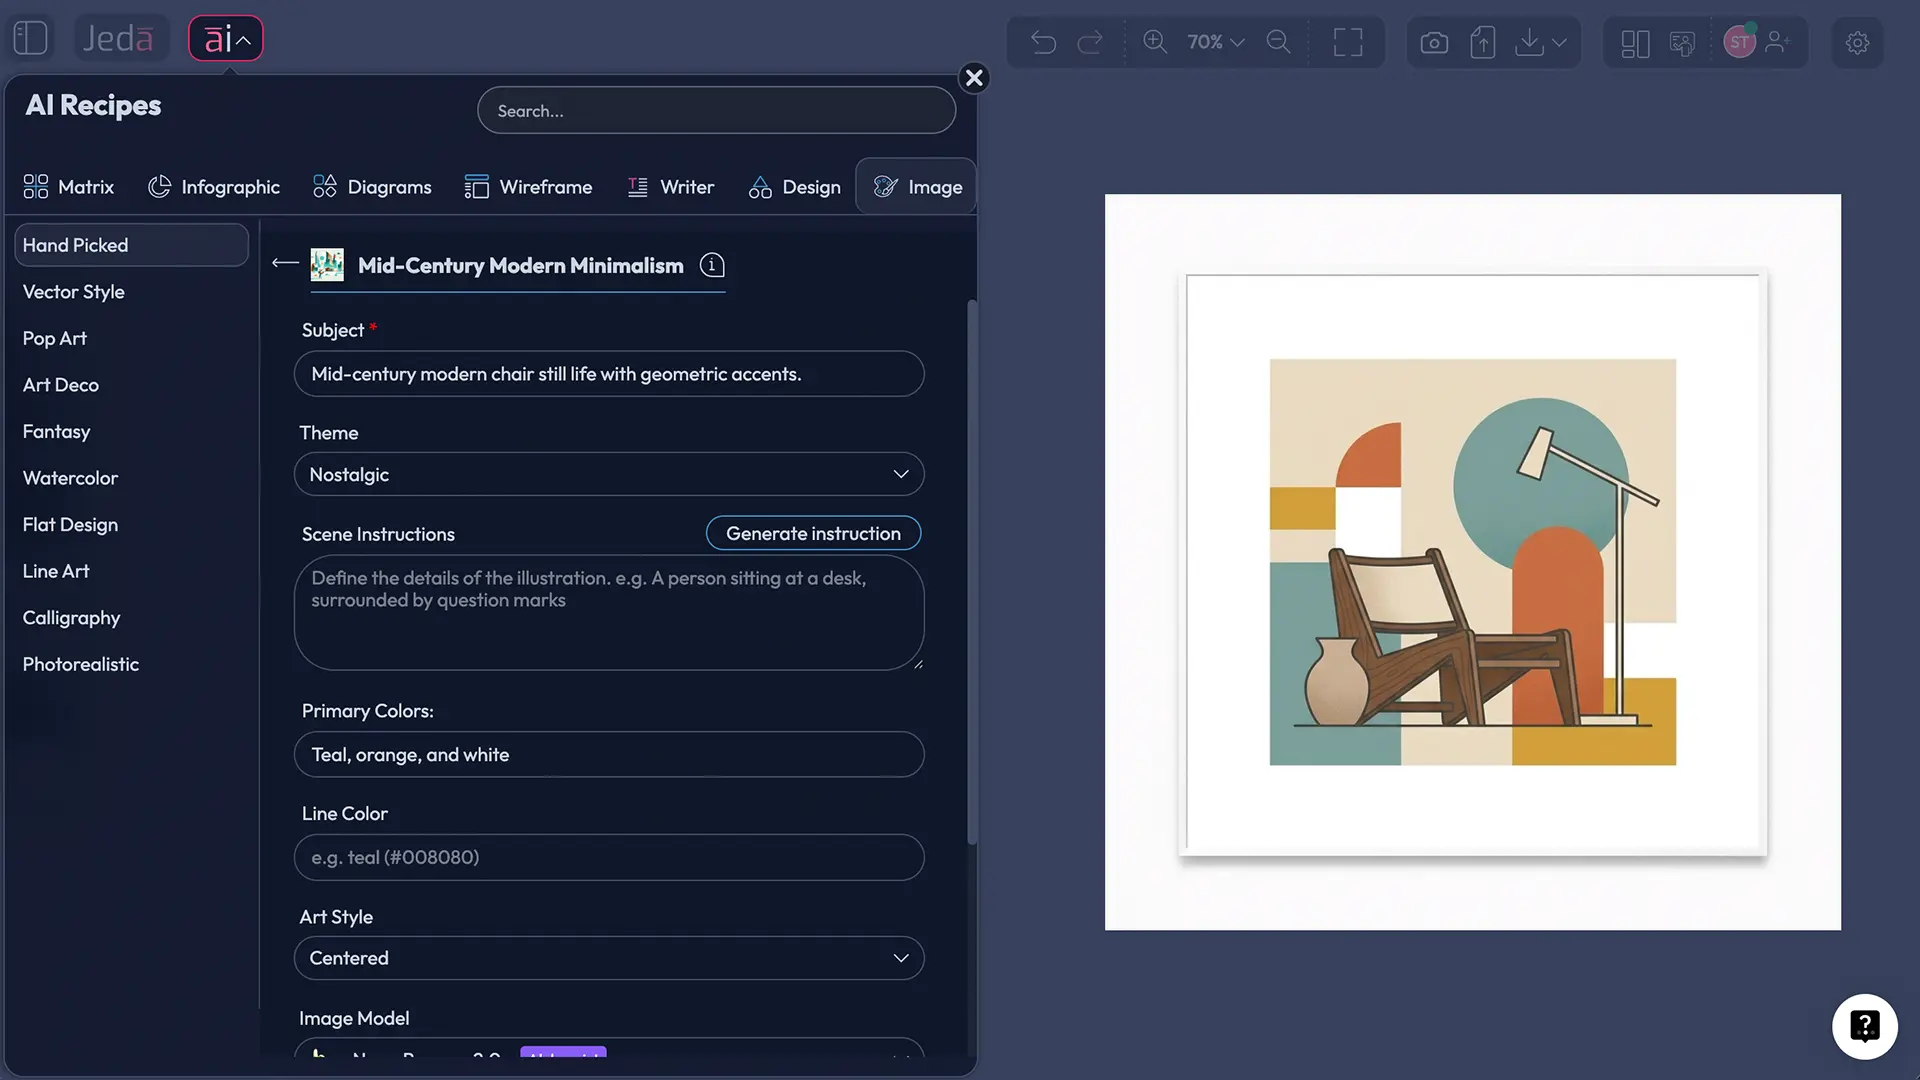Click the recipe form vertical scrollbar
The height and width of the screenshot is (1080, 1920).
[972, 571]
